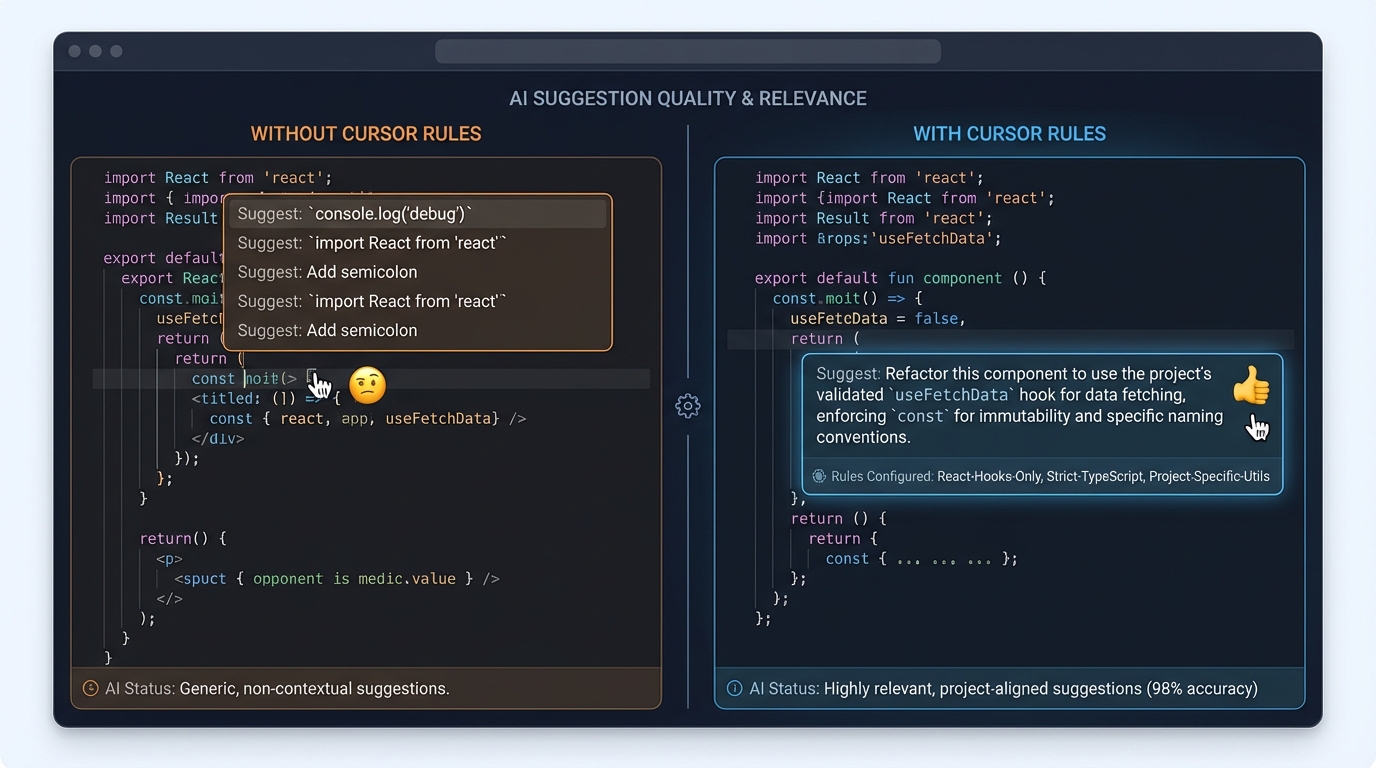Screen dimensions: 1376x768
Task: Switch to the WITHOUT CURSOR RULES panel heading
Action: [x=366, y=133]
